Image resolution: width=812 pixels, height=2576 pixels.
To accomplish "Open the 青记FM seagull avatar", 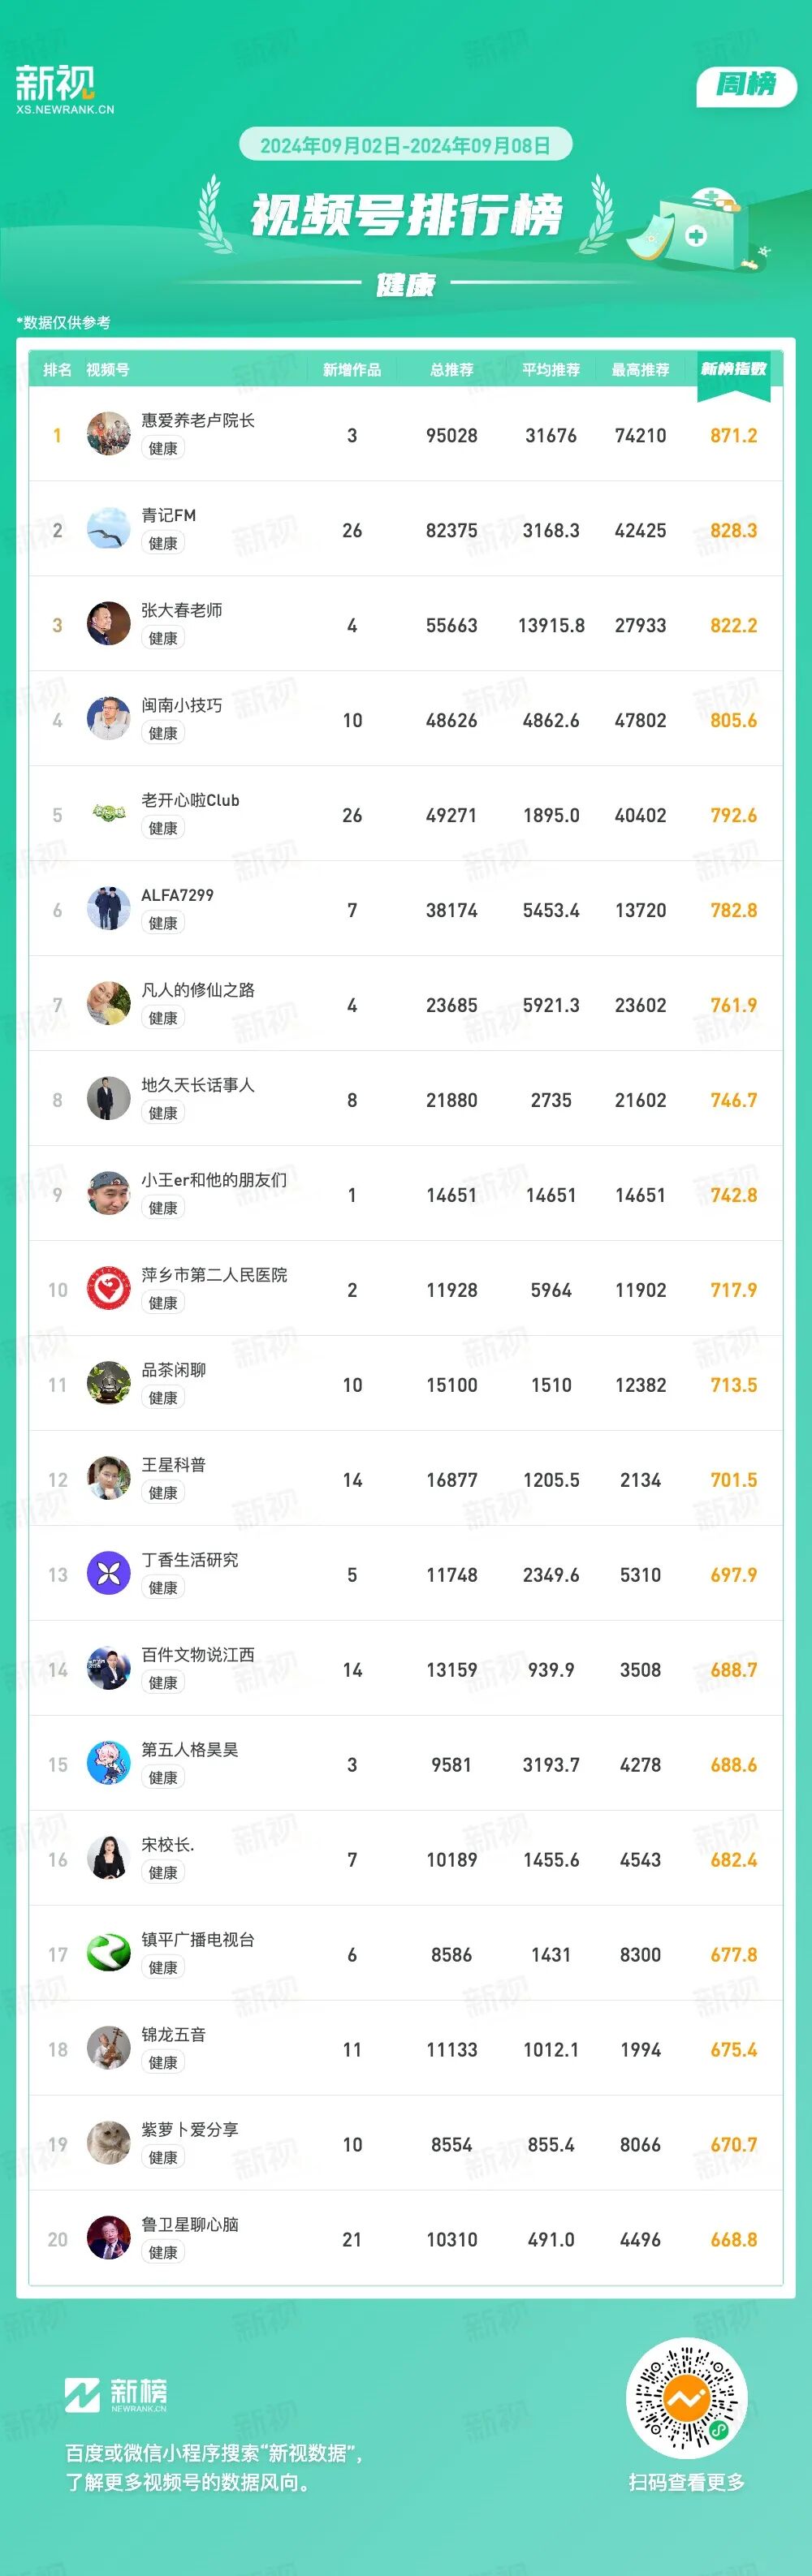I will (108, 529).
